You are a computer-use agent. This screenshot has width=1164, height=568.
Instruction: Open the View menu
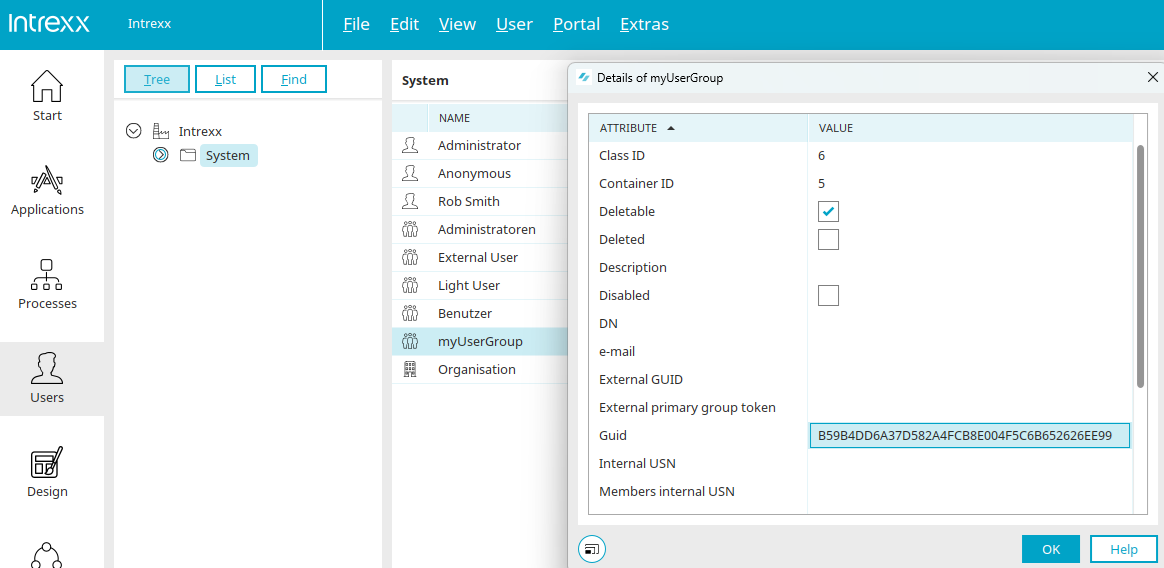pyautogui.click(x=457, y=25)
